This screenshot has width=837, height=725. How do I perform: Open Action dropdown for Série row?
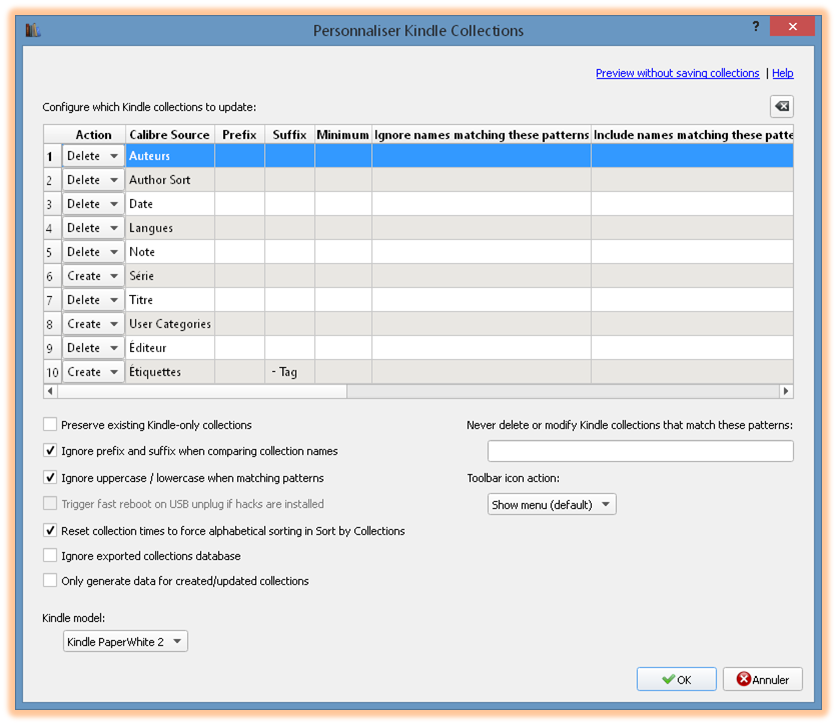[93, 276]
